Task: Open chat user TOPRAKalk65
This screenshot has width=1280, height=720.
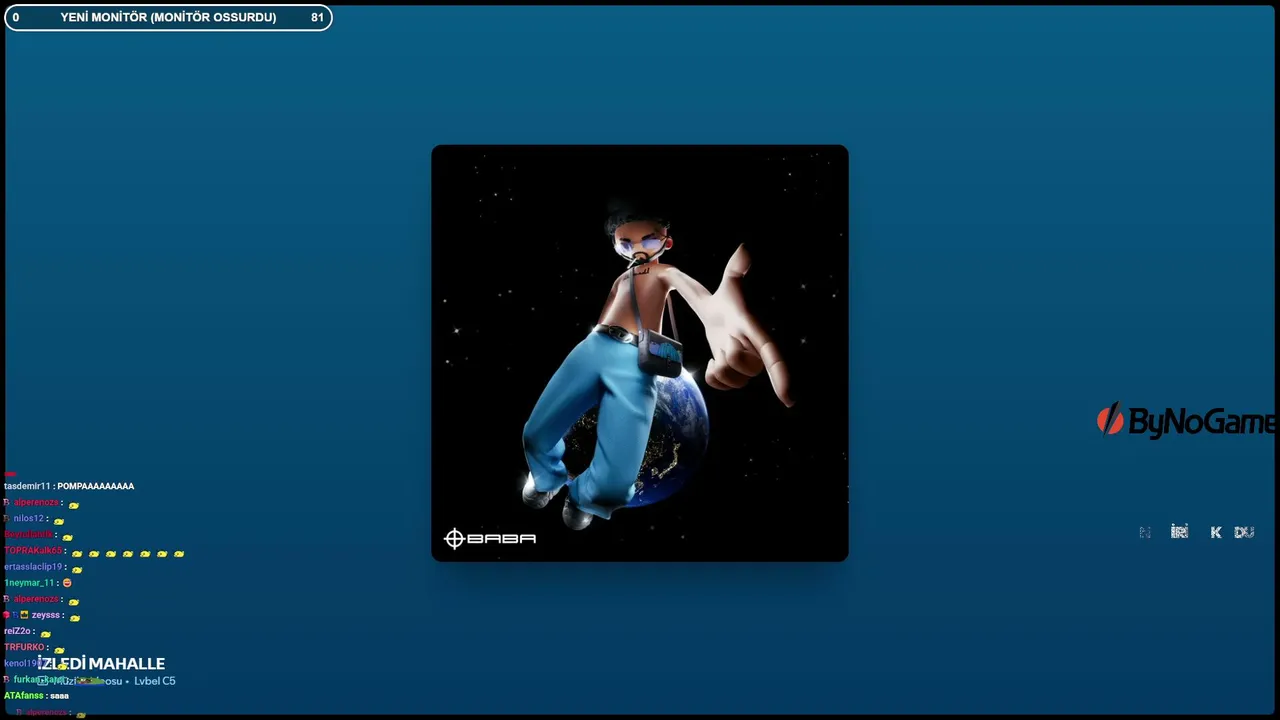Action: coord(33,551)
